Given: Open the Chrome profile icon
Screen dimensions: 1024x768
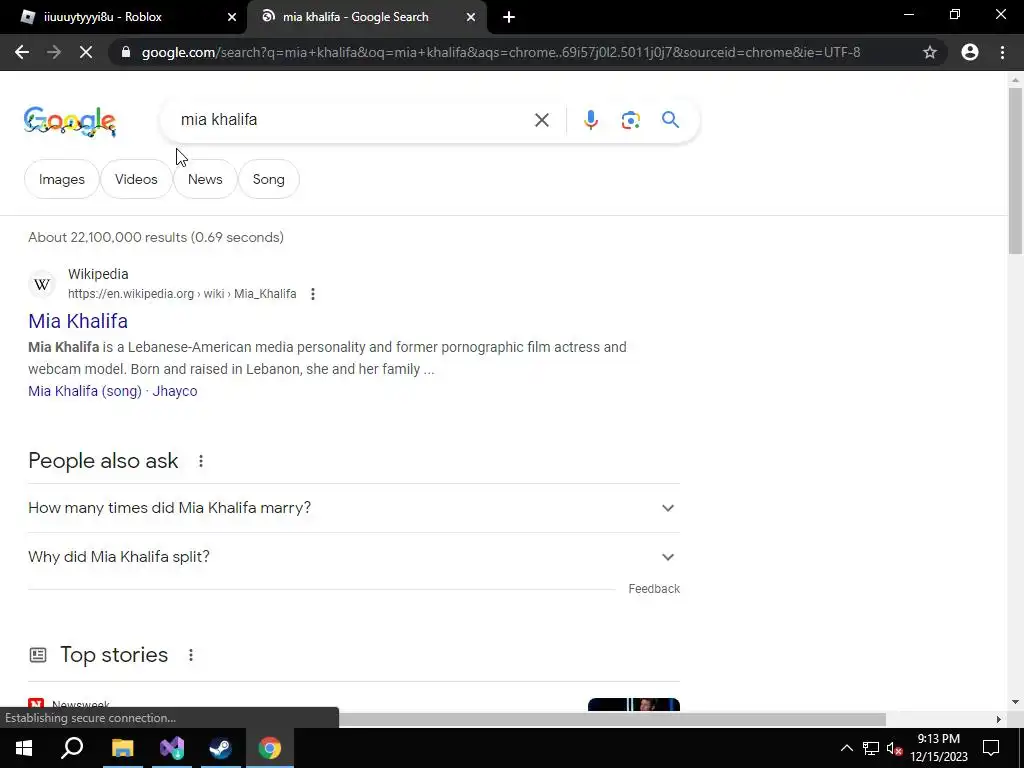Looking at the screenshot, I should pyautogui.click(x=970, y=52).
